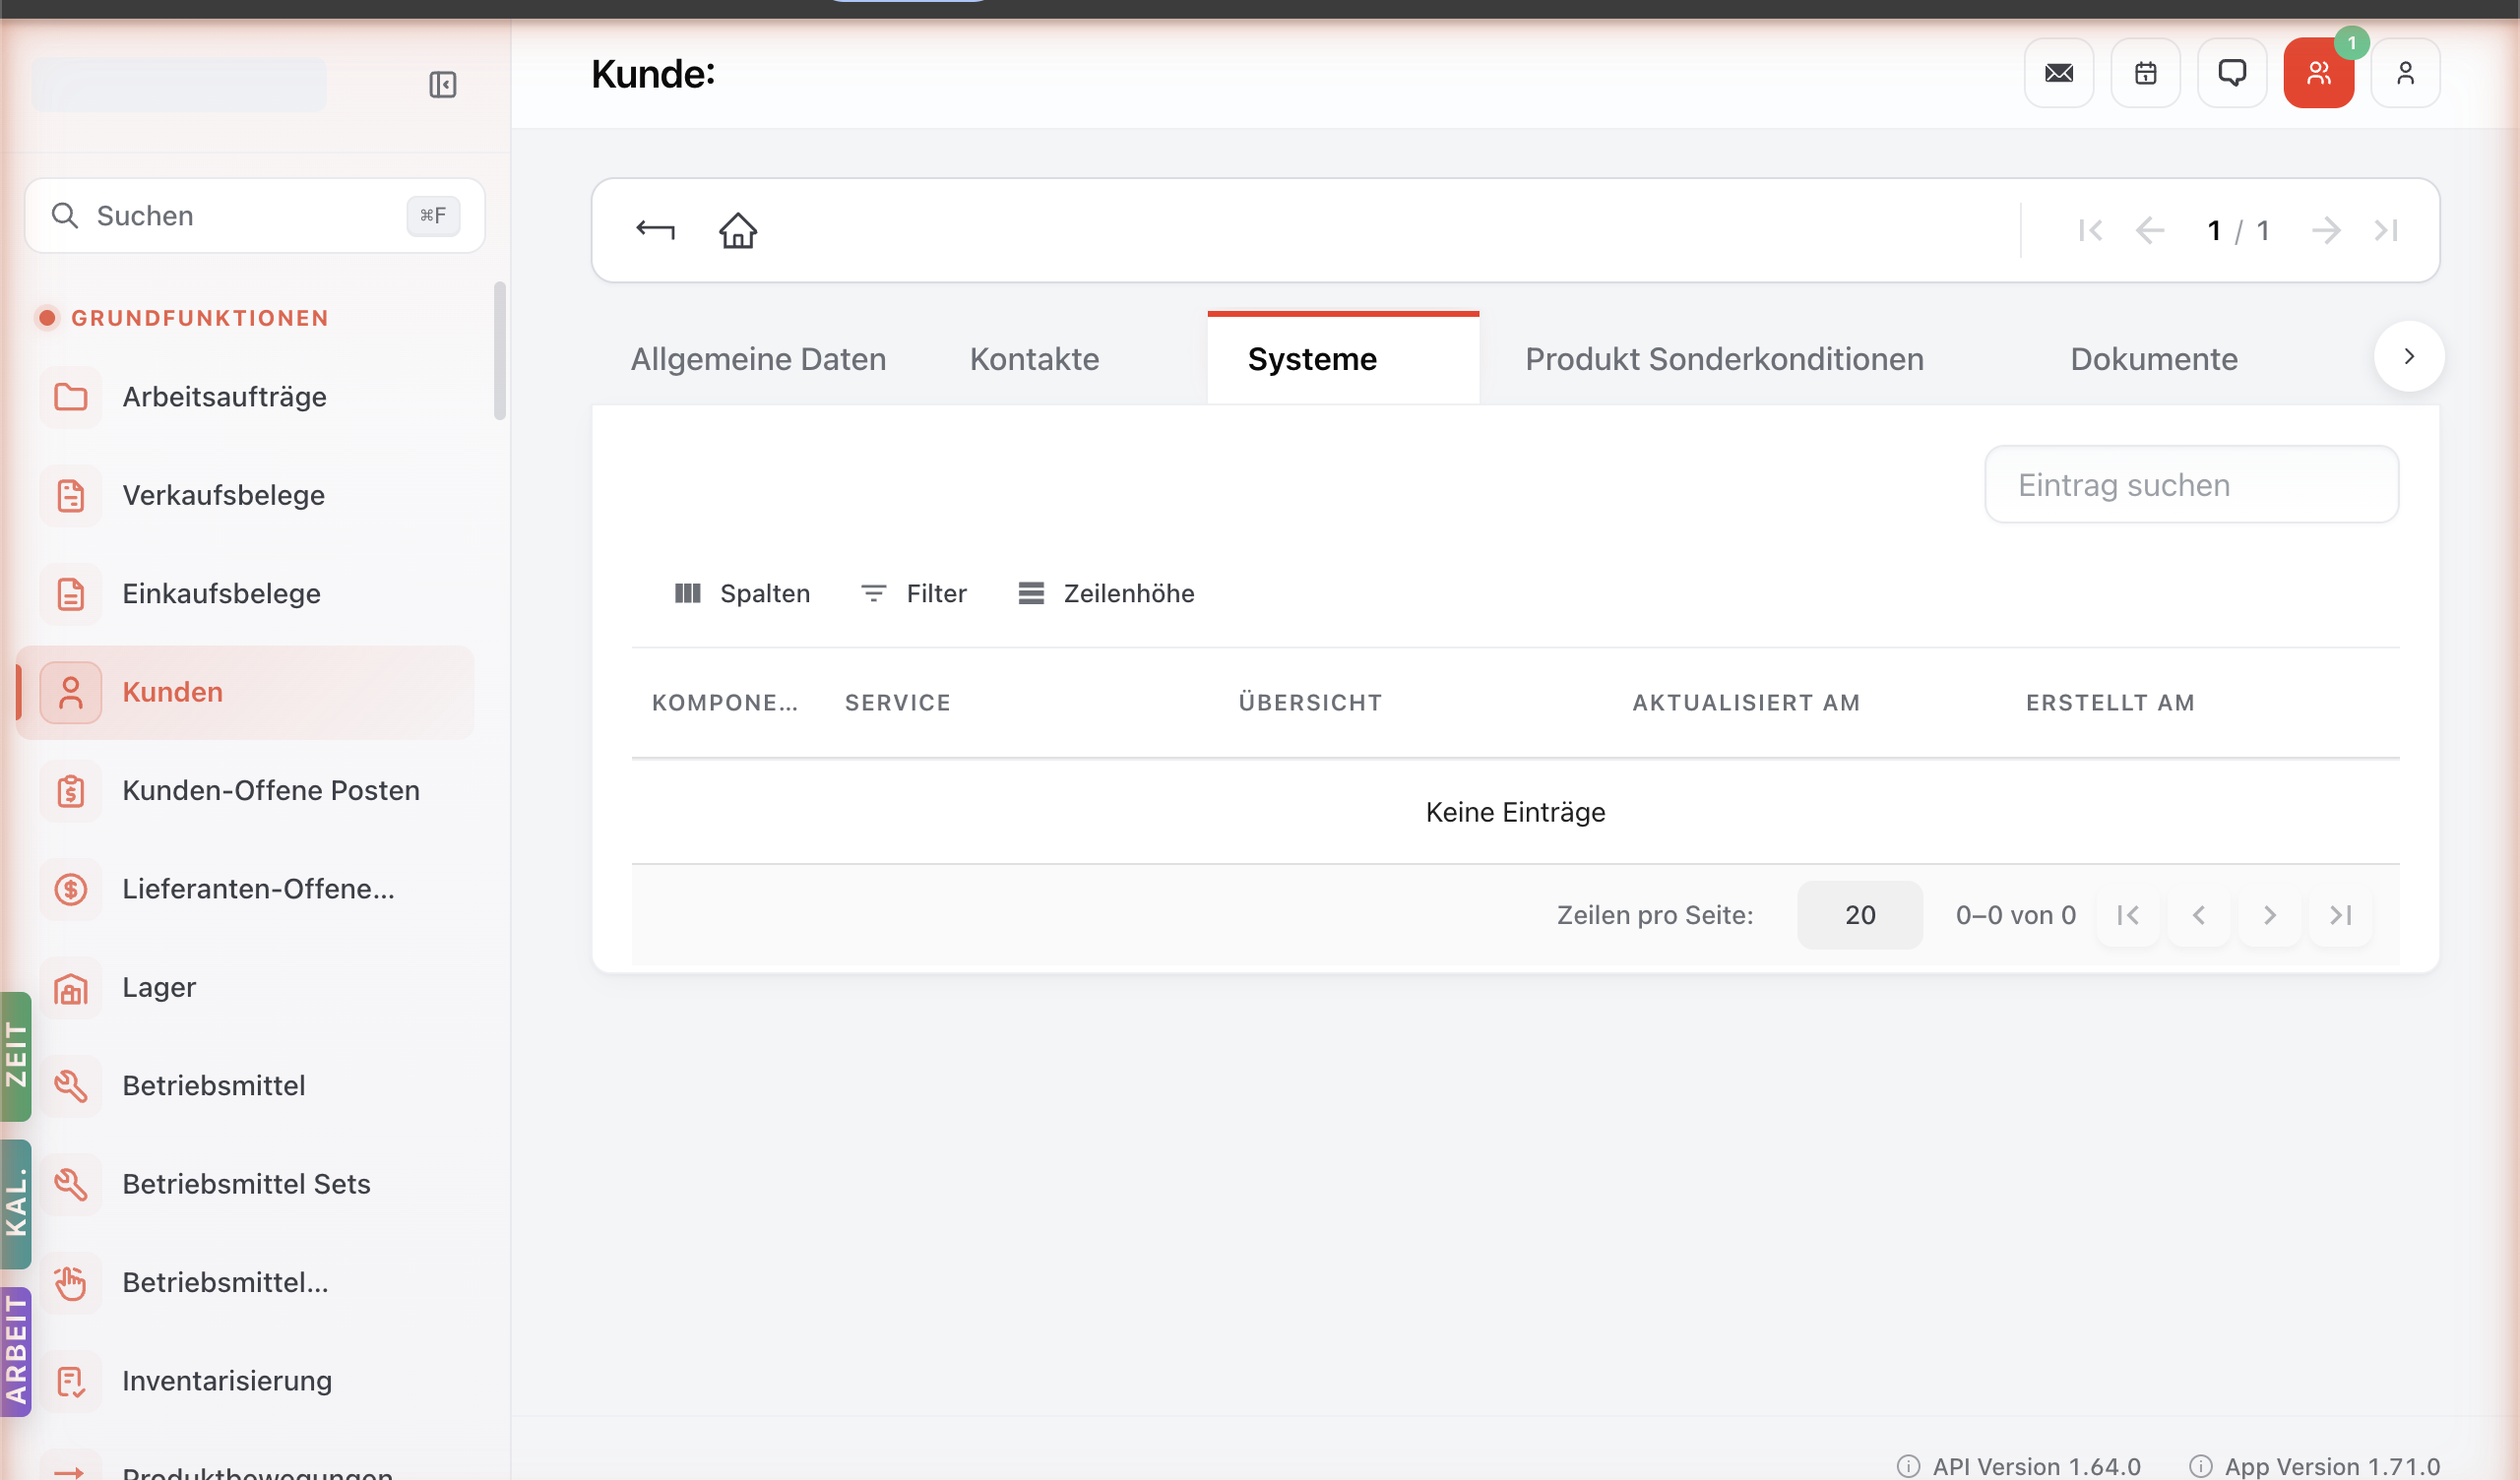Open the calendar icon in header
Screen dimensions: 2520x1480
point(2145,73)
